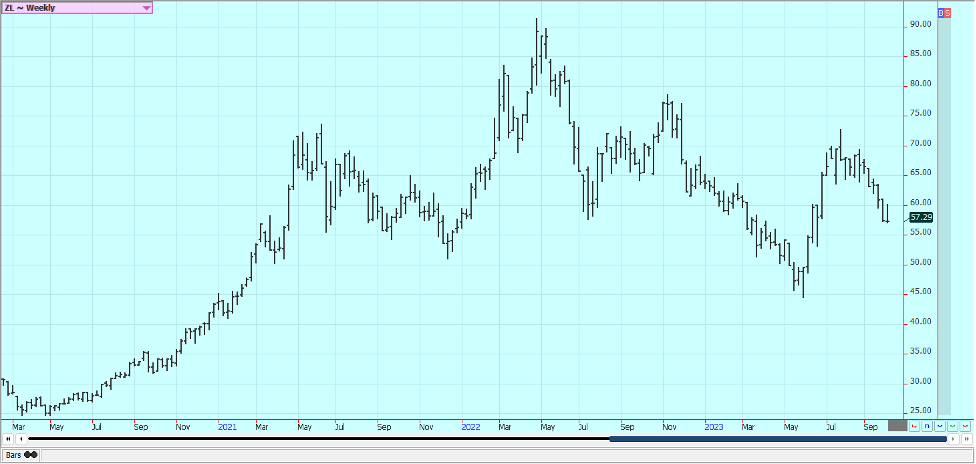Click the empty status field beside Bars

coord(507,455)
